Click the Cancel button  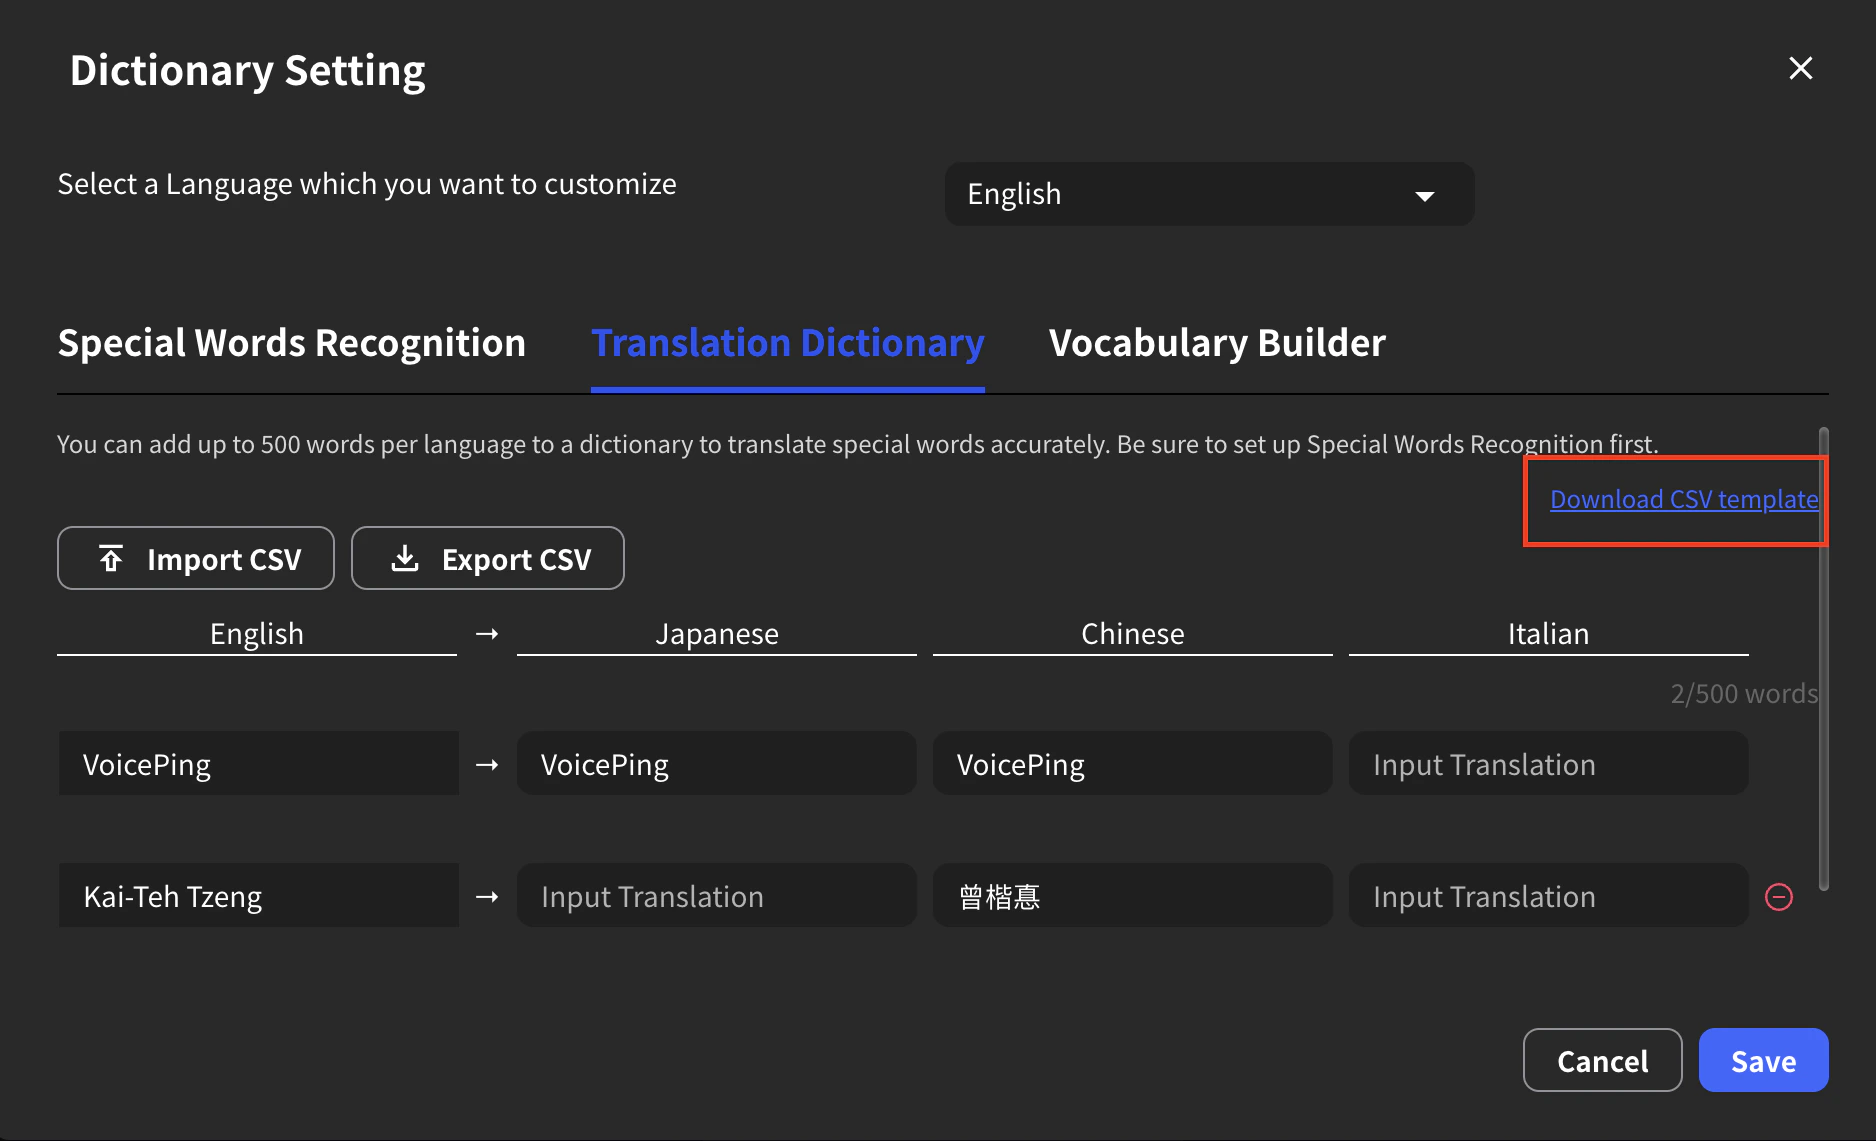click(x=1602, y=1060)
